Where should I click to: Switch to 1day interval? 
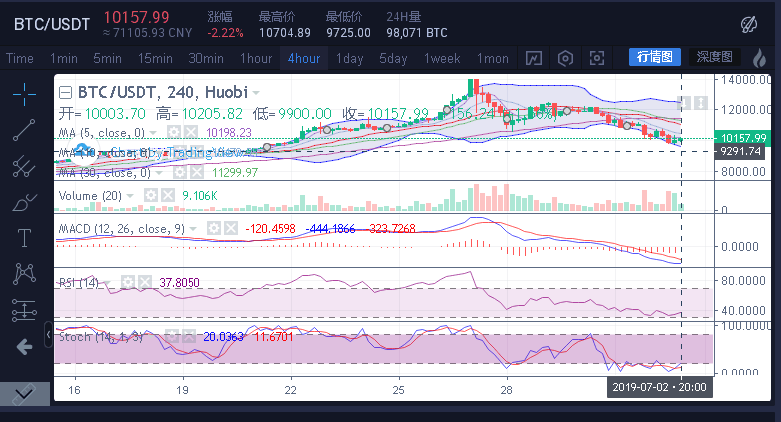[349, 58]
